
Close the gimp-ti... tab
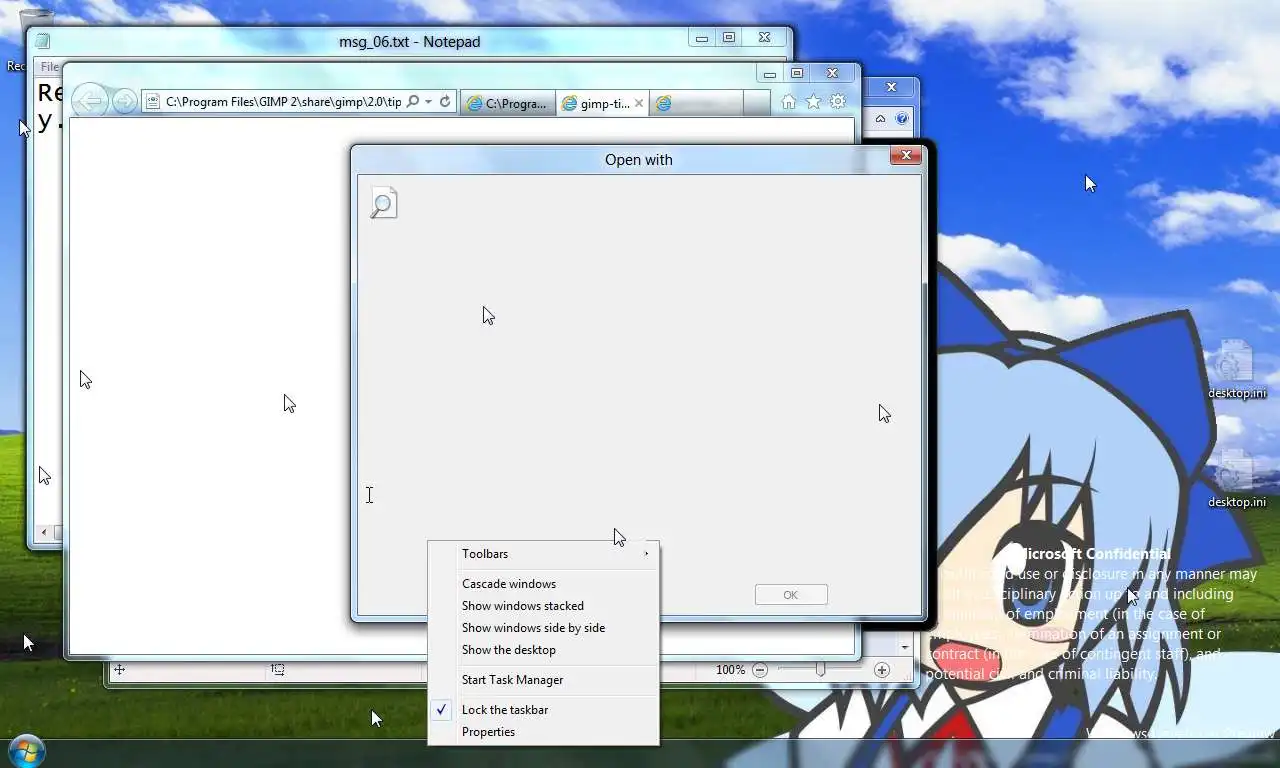(x=639, y=103)
